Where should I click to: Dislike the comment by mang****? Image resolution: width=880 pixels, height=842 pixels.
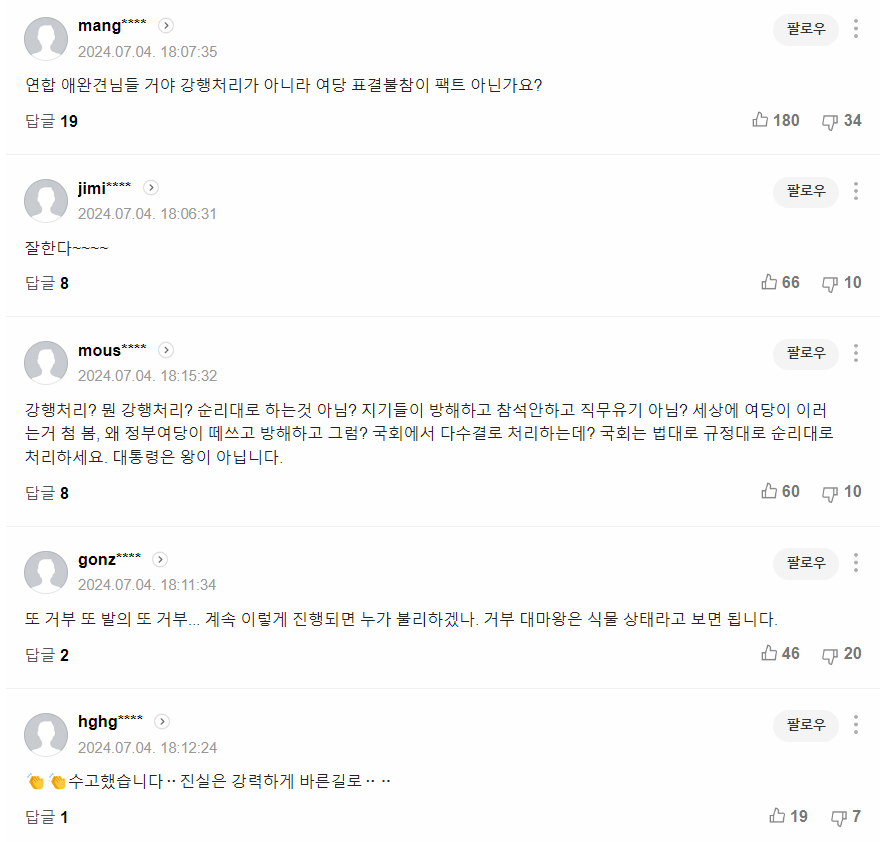(x=830, y=121)
